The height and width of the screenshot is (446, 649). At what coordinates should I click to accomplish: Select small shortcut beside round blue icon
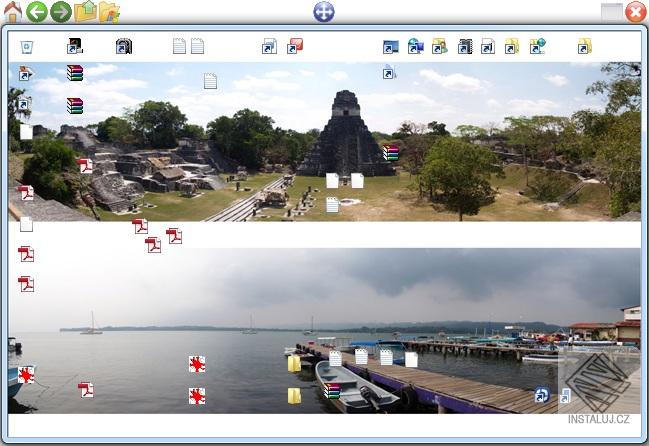pos(565,396)
